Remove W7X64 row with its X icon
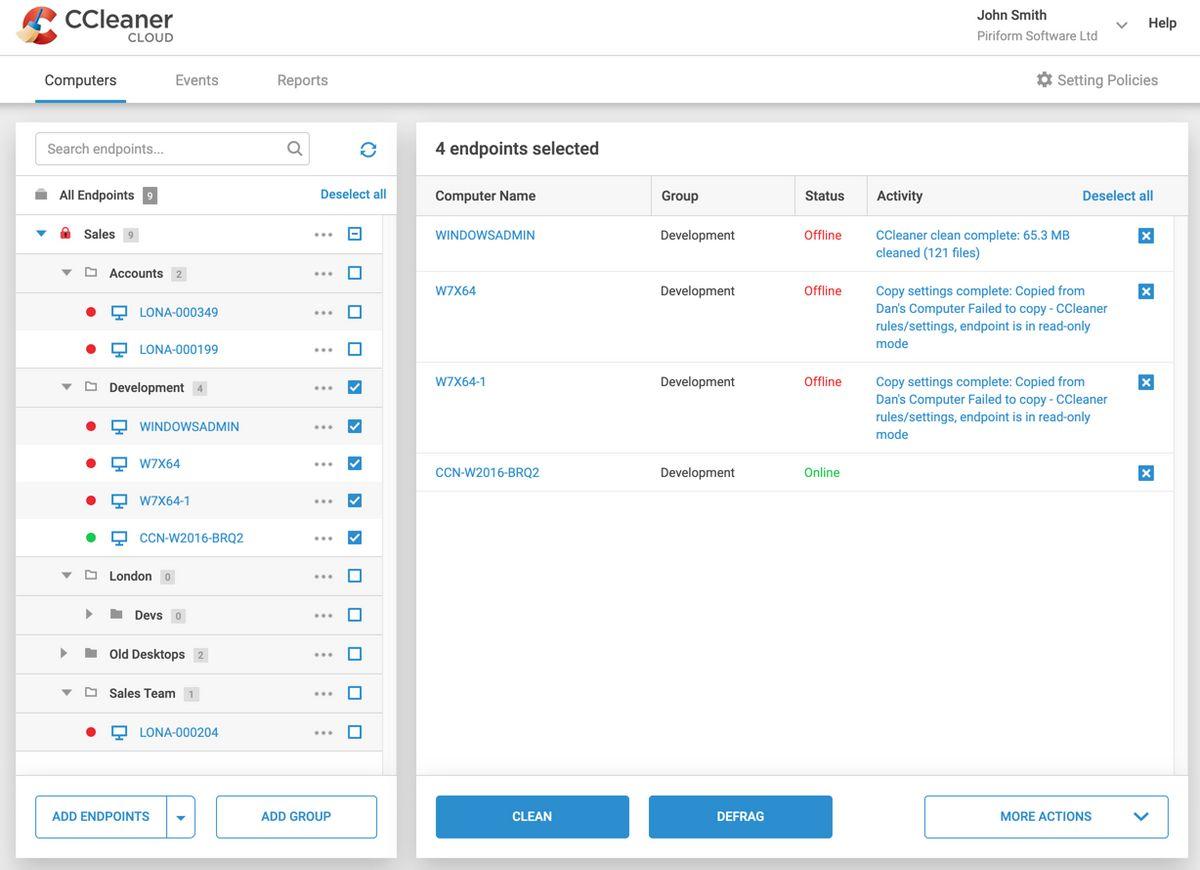The image size is (1200, 870). coord(1146,292)
